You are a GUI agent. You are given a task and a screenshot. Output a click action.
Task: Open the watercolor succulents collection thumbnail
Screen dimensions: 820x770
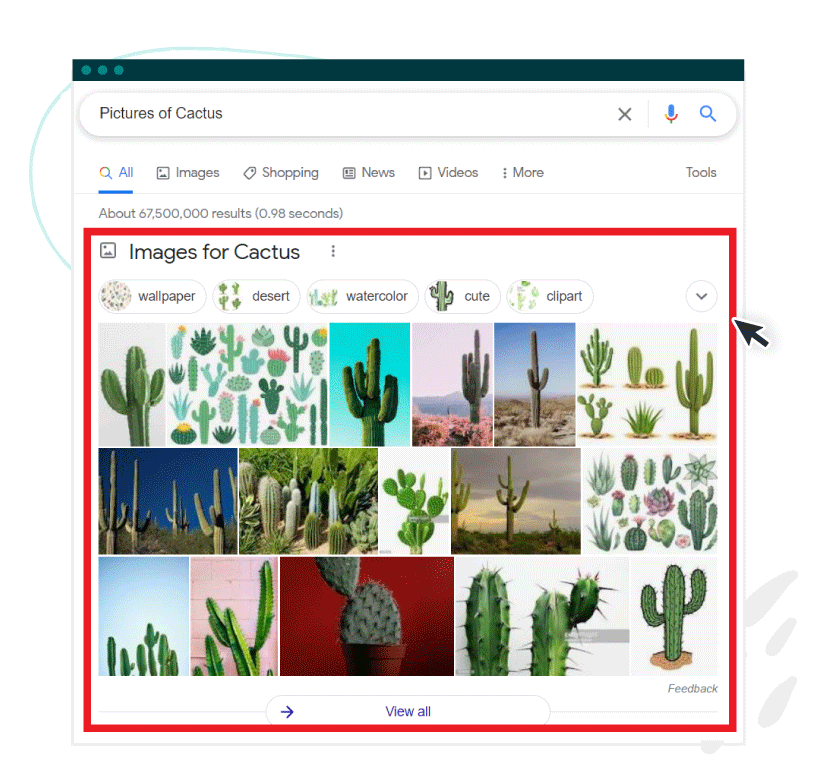650,501
